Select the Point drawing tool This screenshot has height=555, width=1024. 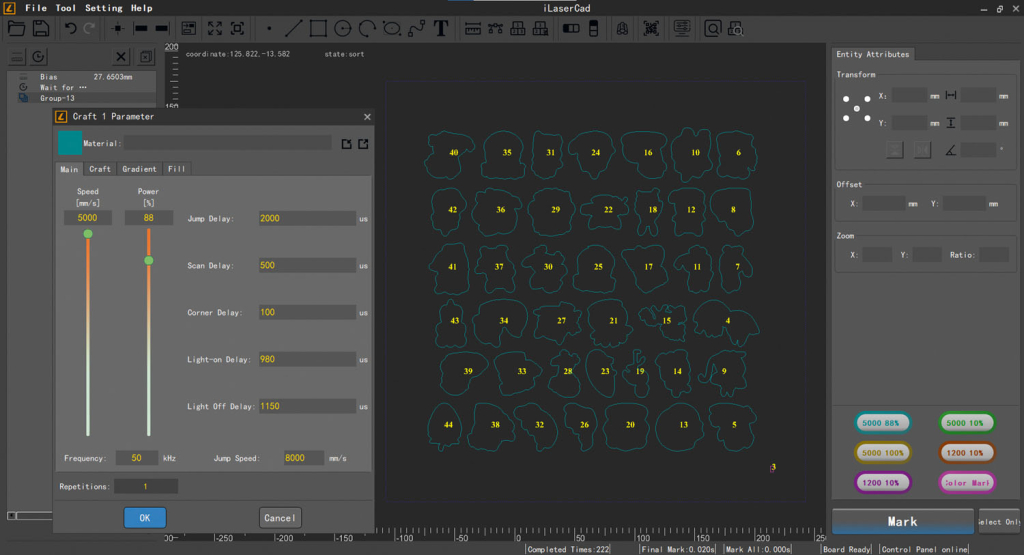(268, 29)
